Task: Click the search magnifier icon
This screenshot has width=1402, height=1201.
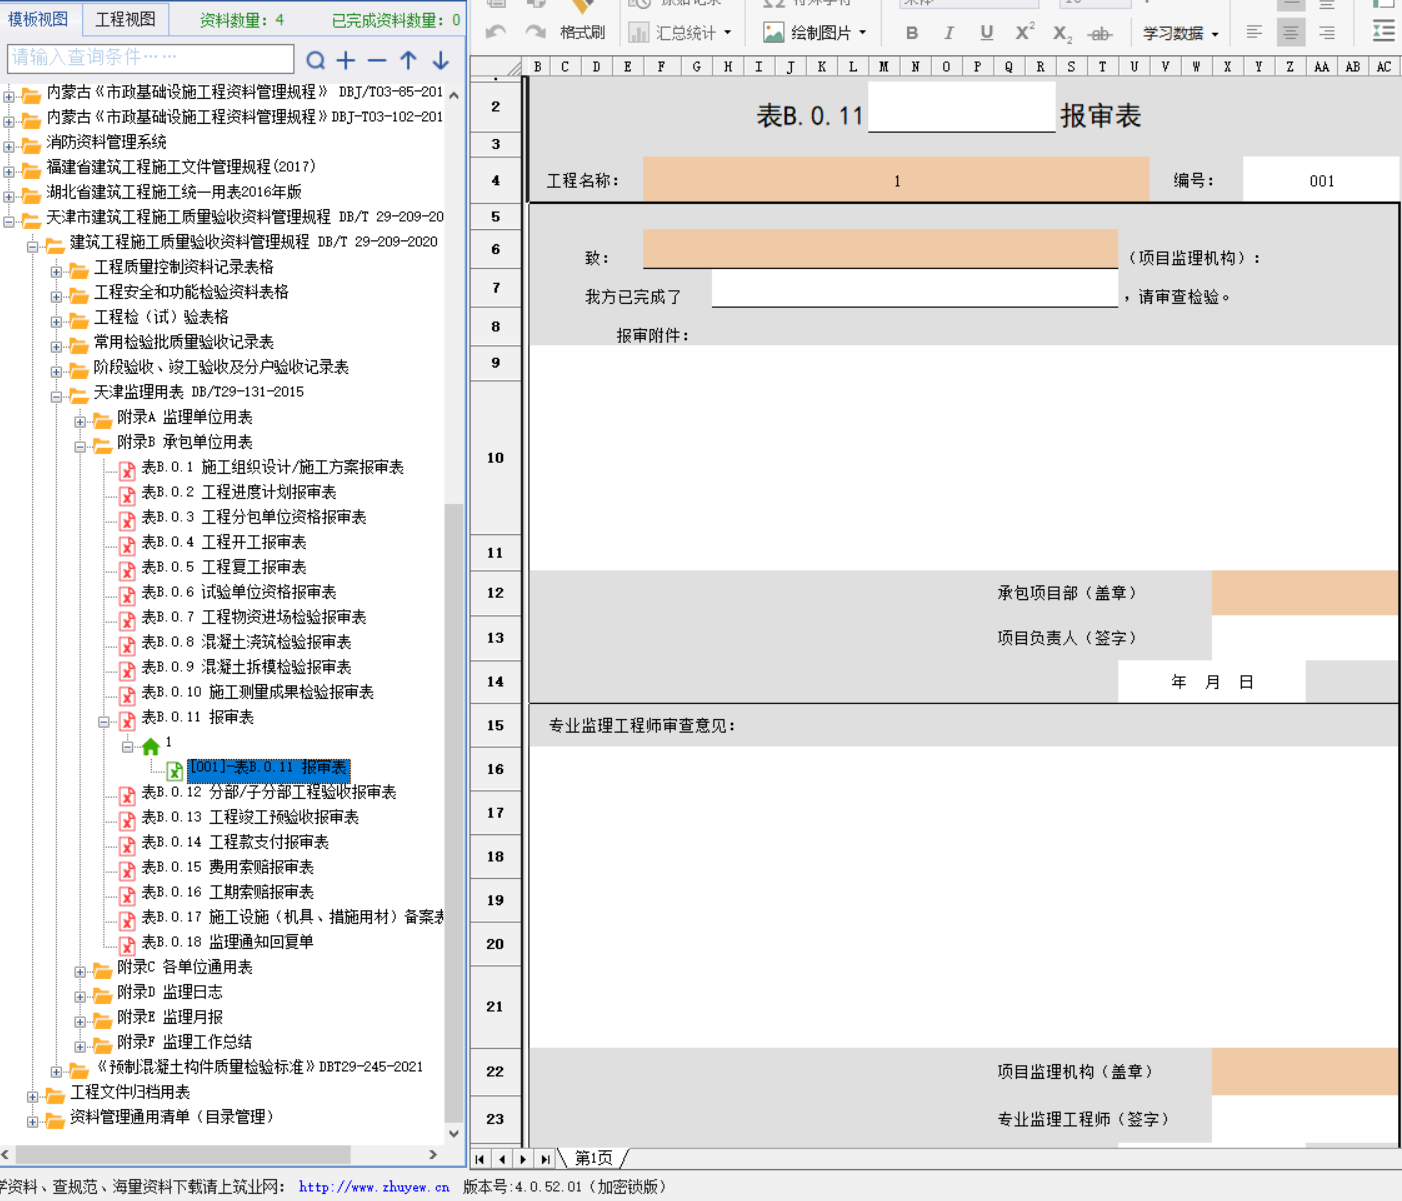Action: pyautogui.click(x=315, y=61)
